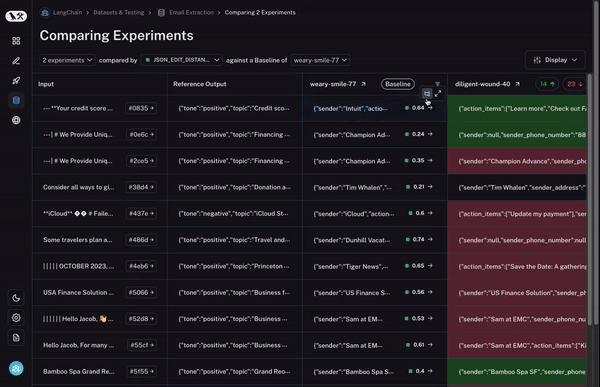Open the weary-smile-77 baseline dropdown
This screenshot has height=387, width=600.
[x=320, y=60]
